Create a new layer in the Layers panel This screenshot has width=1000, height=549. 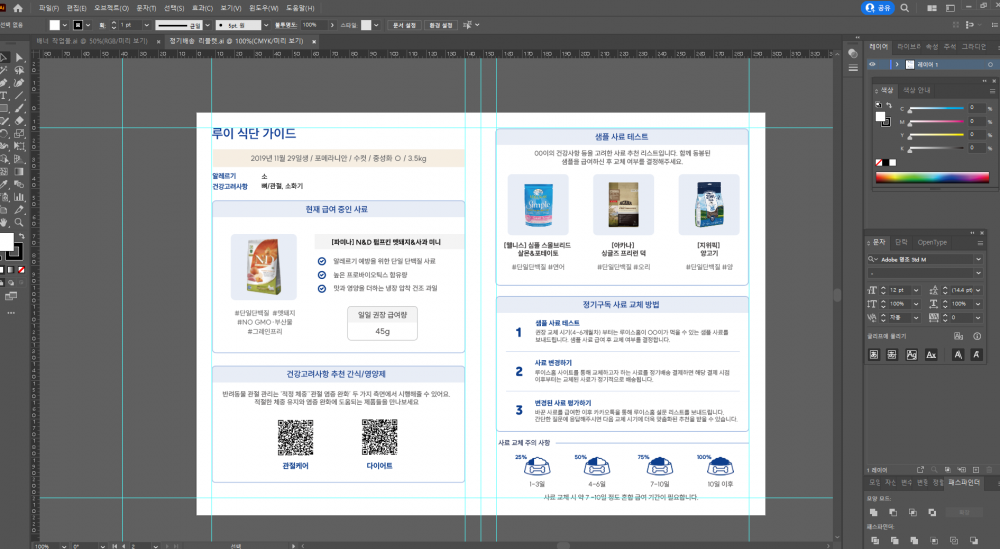[x=976, y=470]
